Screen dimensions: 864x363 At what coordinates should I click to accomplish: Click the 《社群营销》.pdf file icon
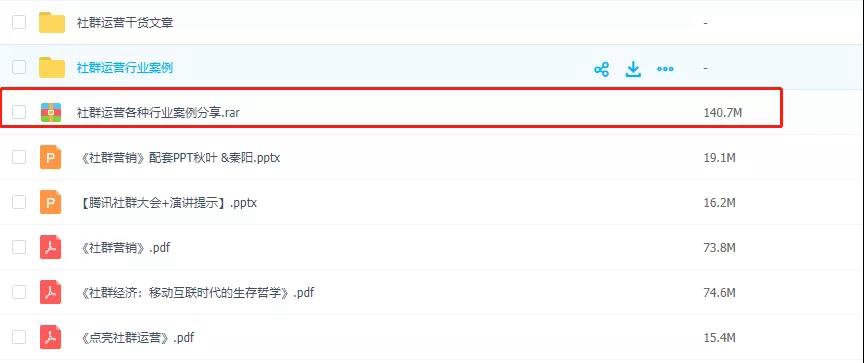(51, 247)
